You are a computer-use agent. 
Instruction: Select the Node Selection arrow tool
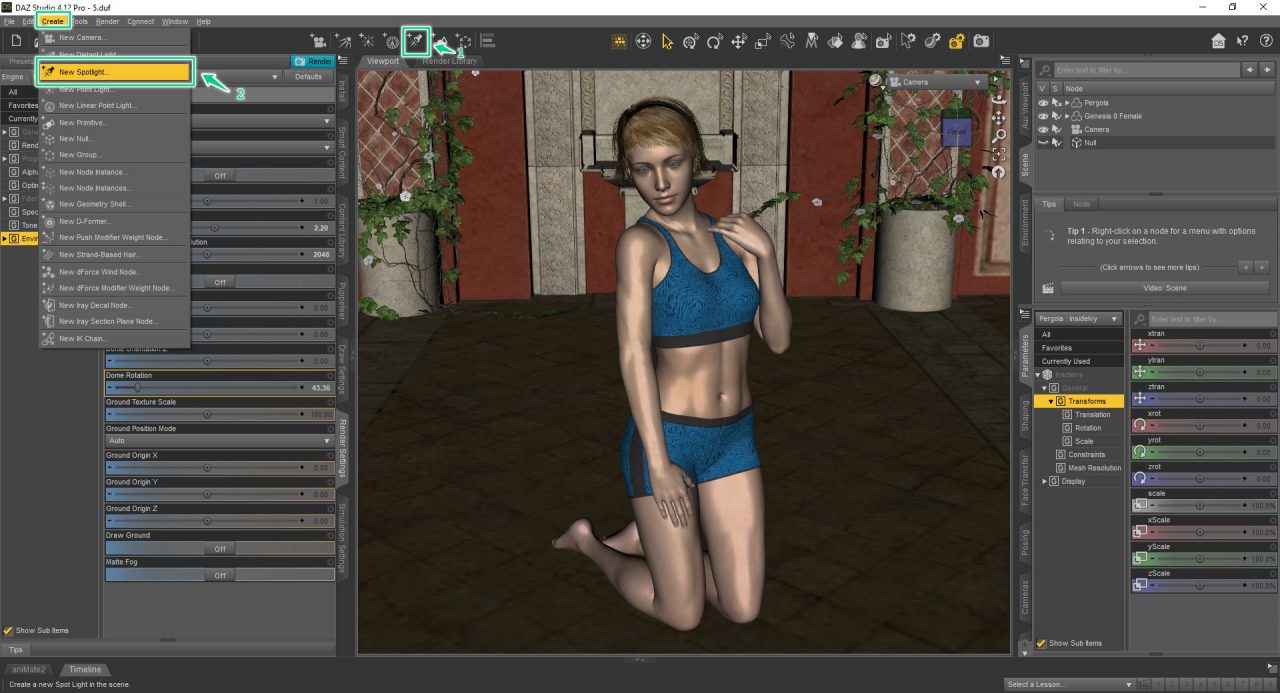pyautogui.click(x=668, y=41)
